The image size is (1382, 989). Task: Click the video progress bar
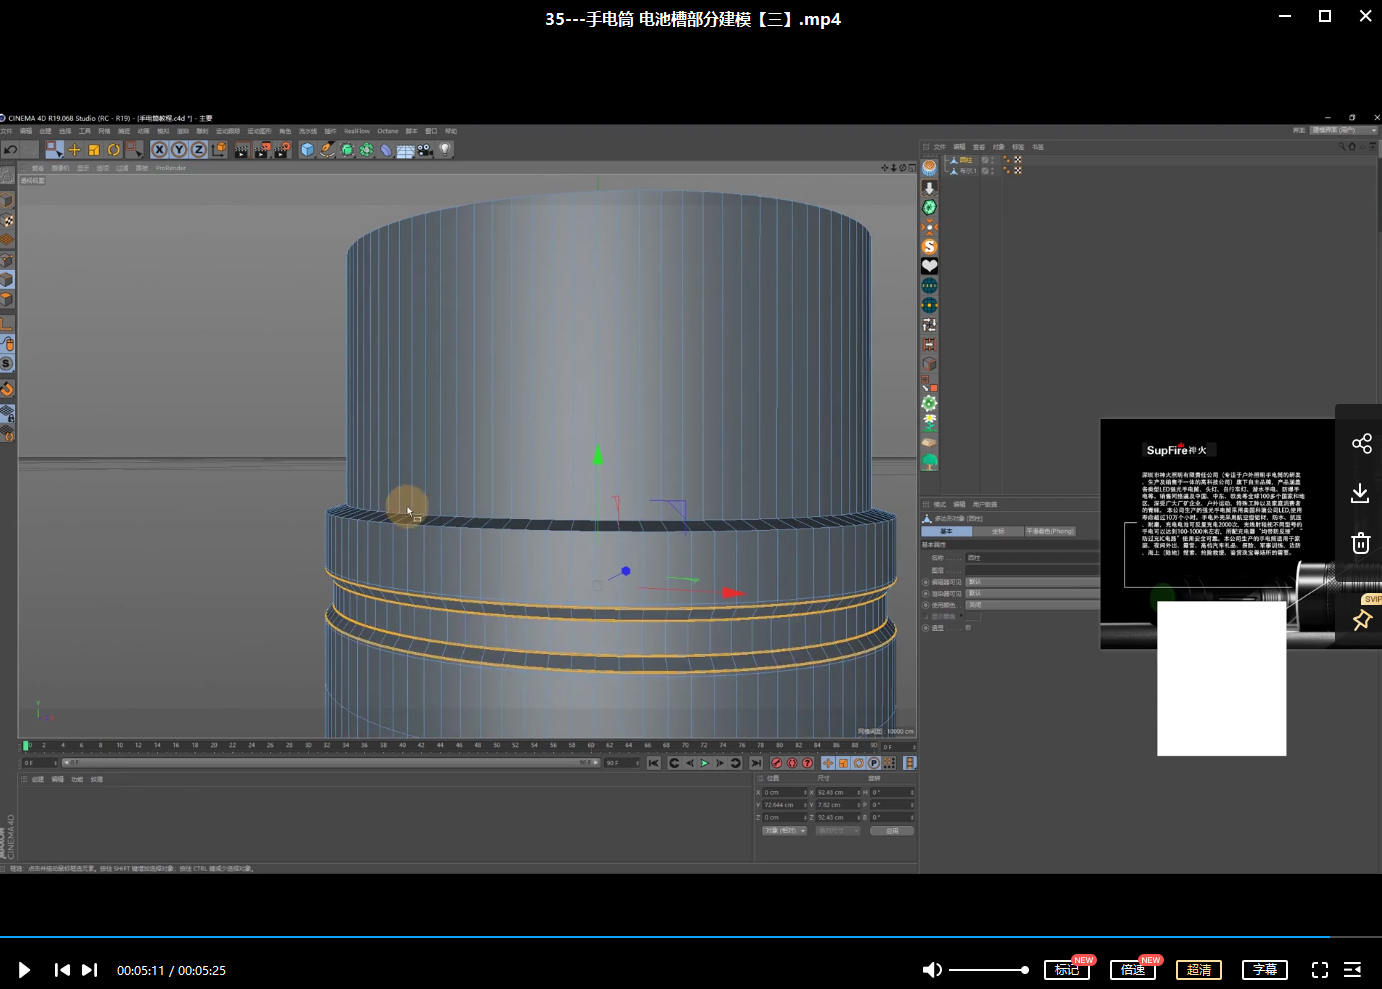click(691, 937)
